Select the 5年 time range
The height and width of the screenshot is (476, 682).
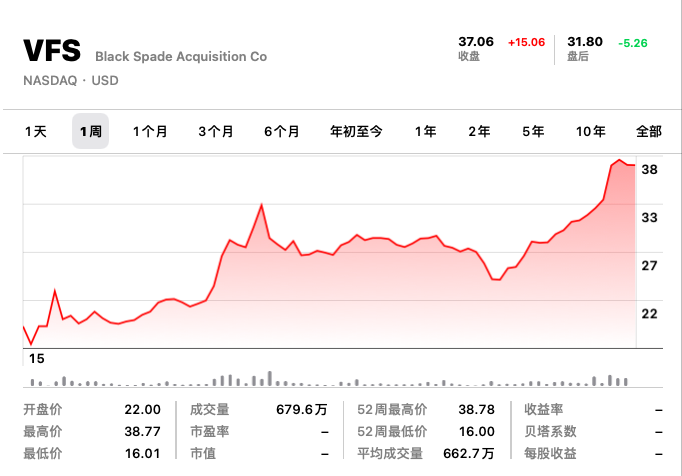point(533,131)
